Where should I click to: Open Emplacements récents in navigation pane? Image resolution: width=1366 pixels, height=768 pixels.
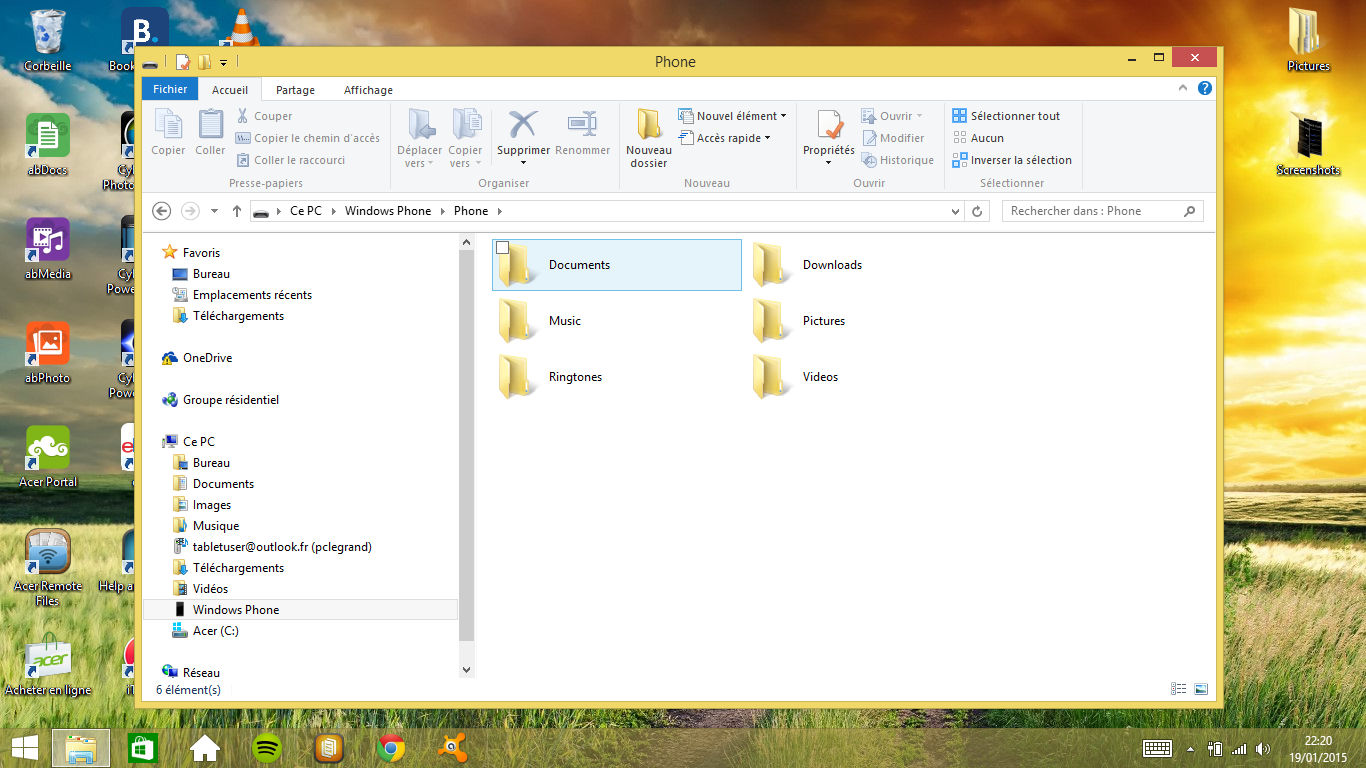tap(252, 295)
